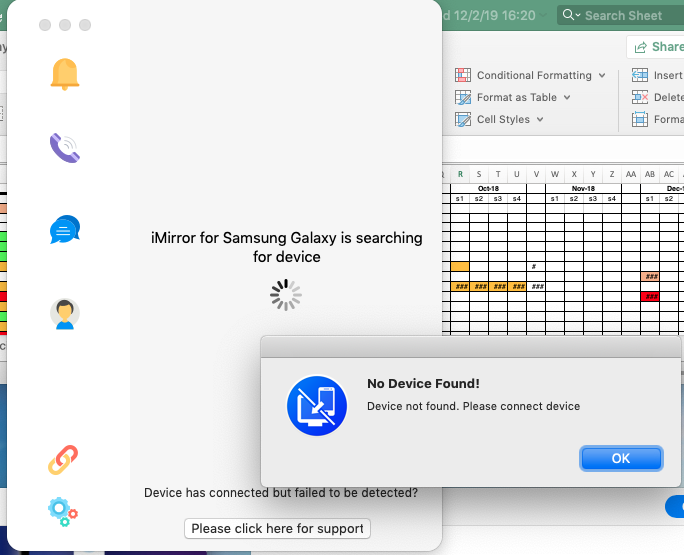Open the notifications bell in iMirror sidebar
684x555 pixels.
65,74
